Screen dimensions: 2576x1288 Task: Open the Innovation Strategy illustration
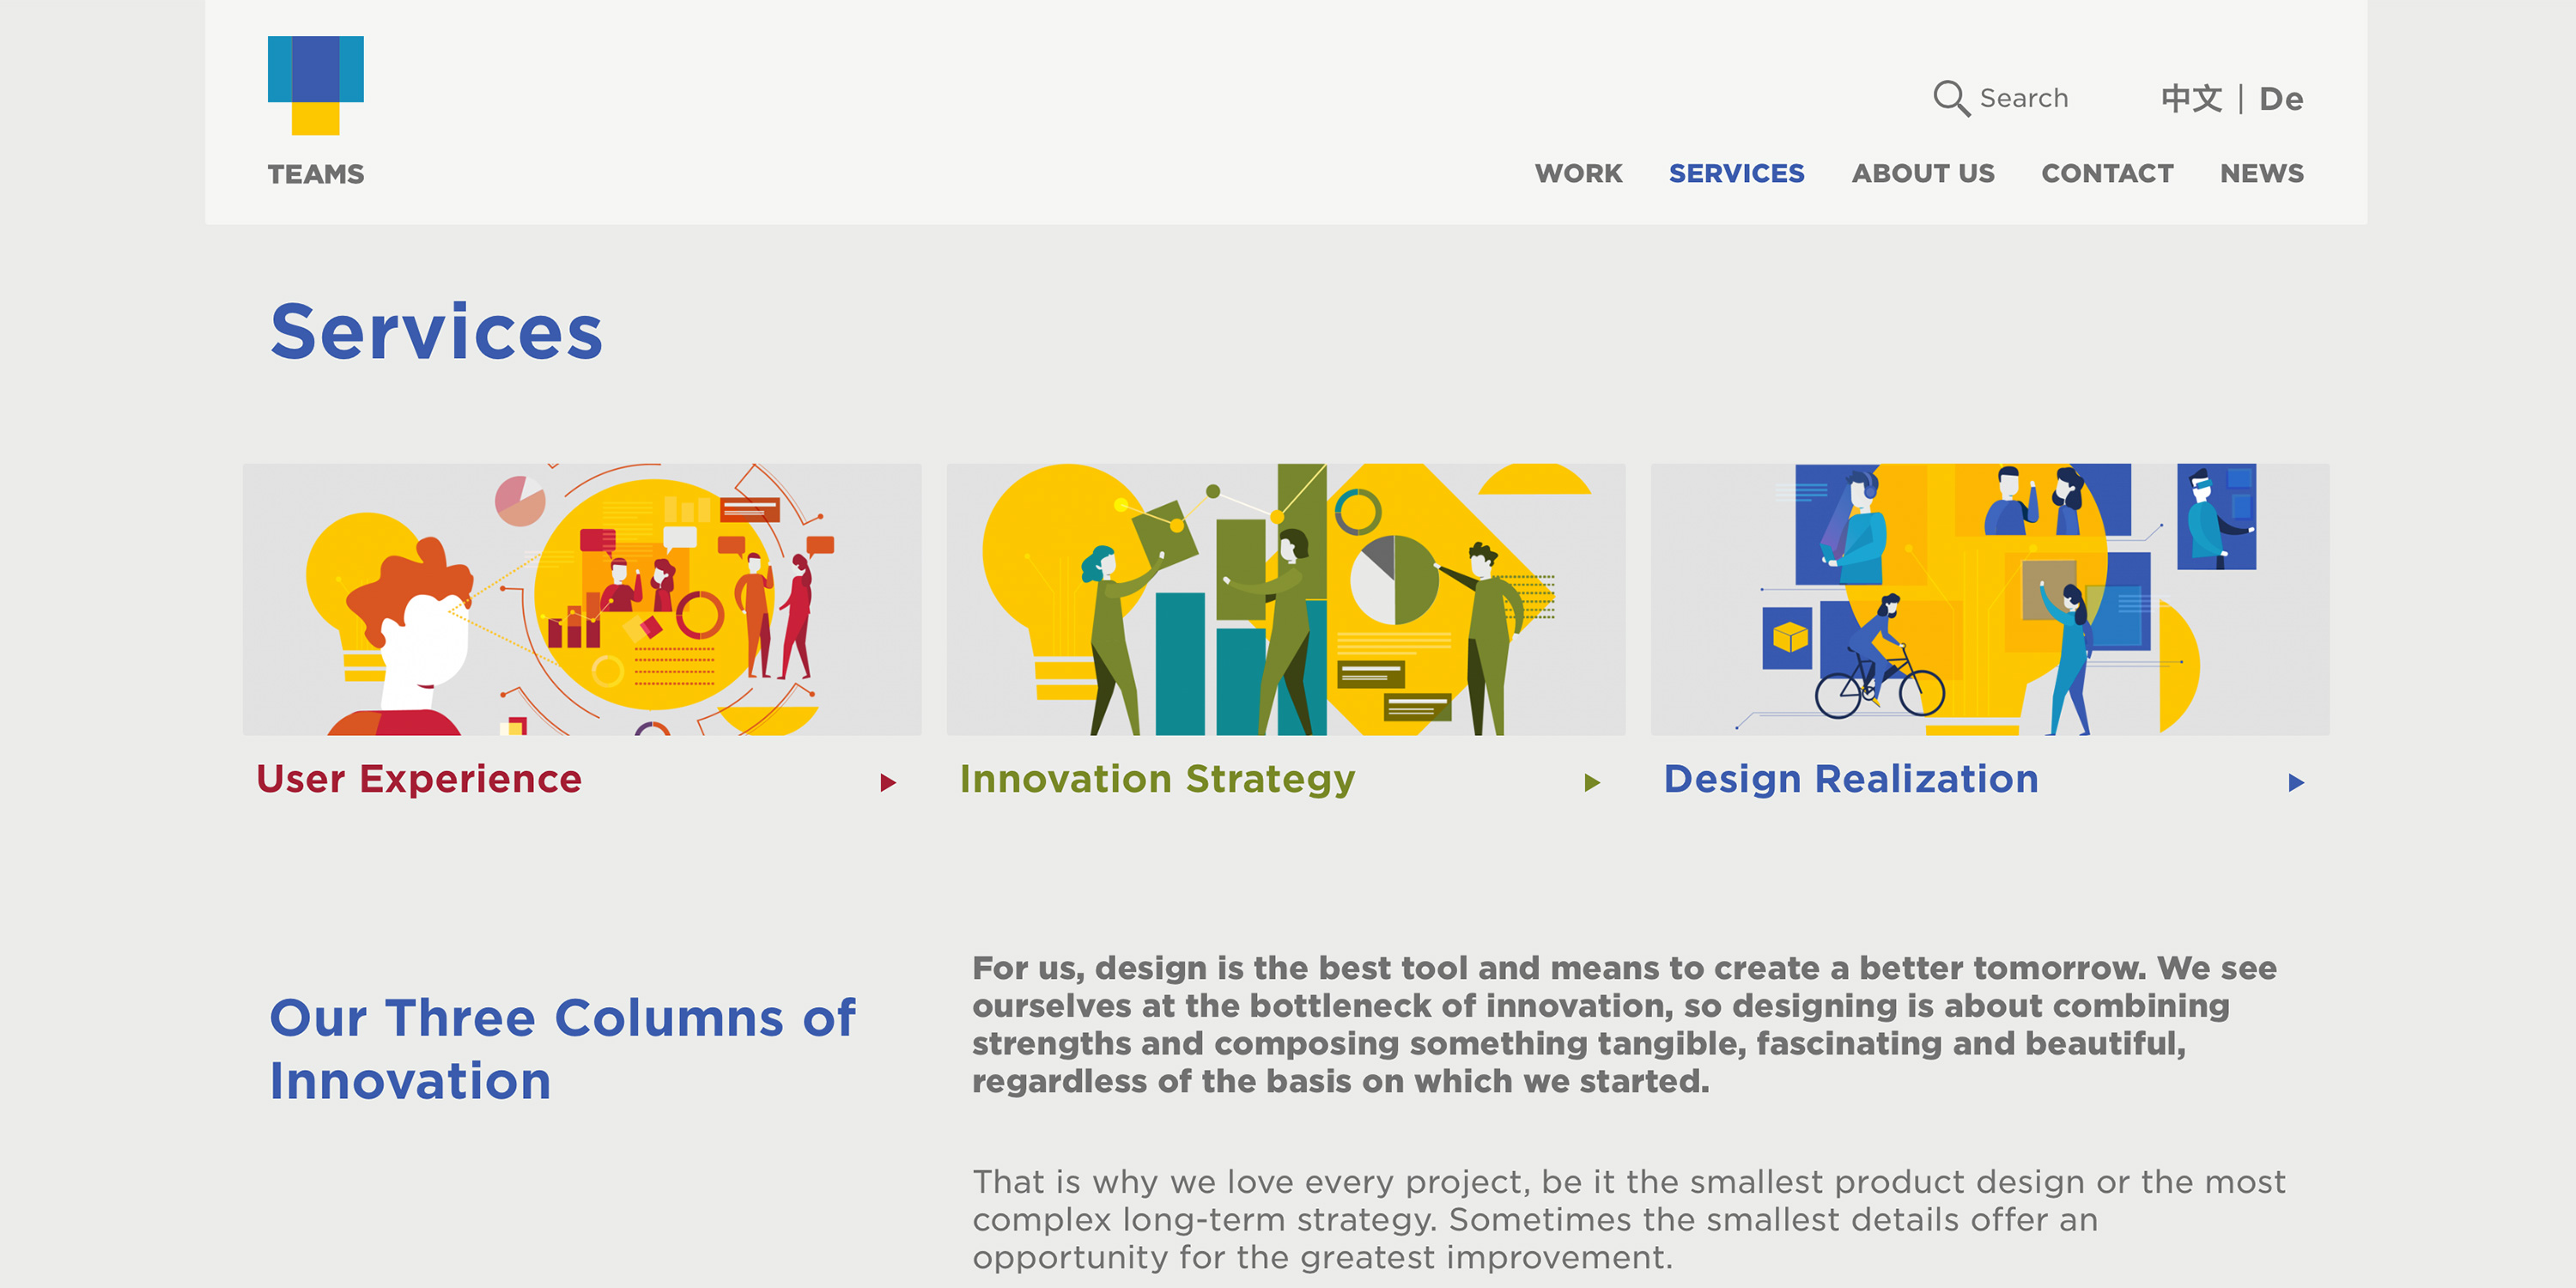[x=1286, y=599]
